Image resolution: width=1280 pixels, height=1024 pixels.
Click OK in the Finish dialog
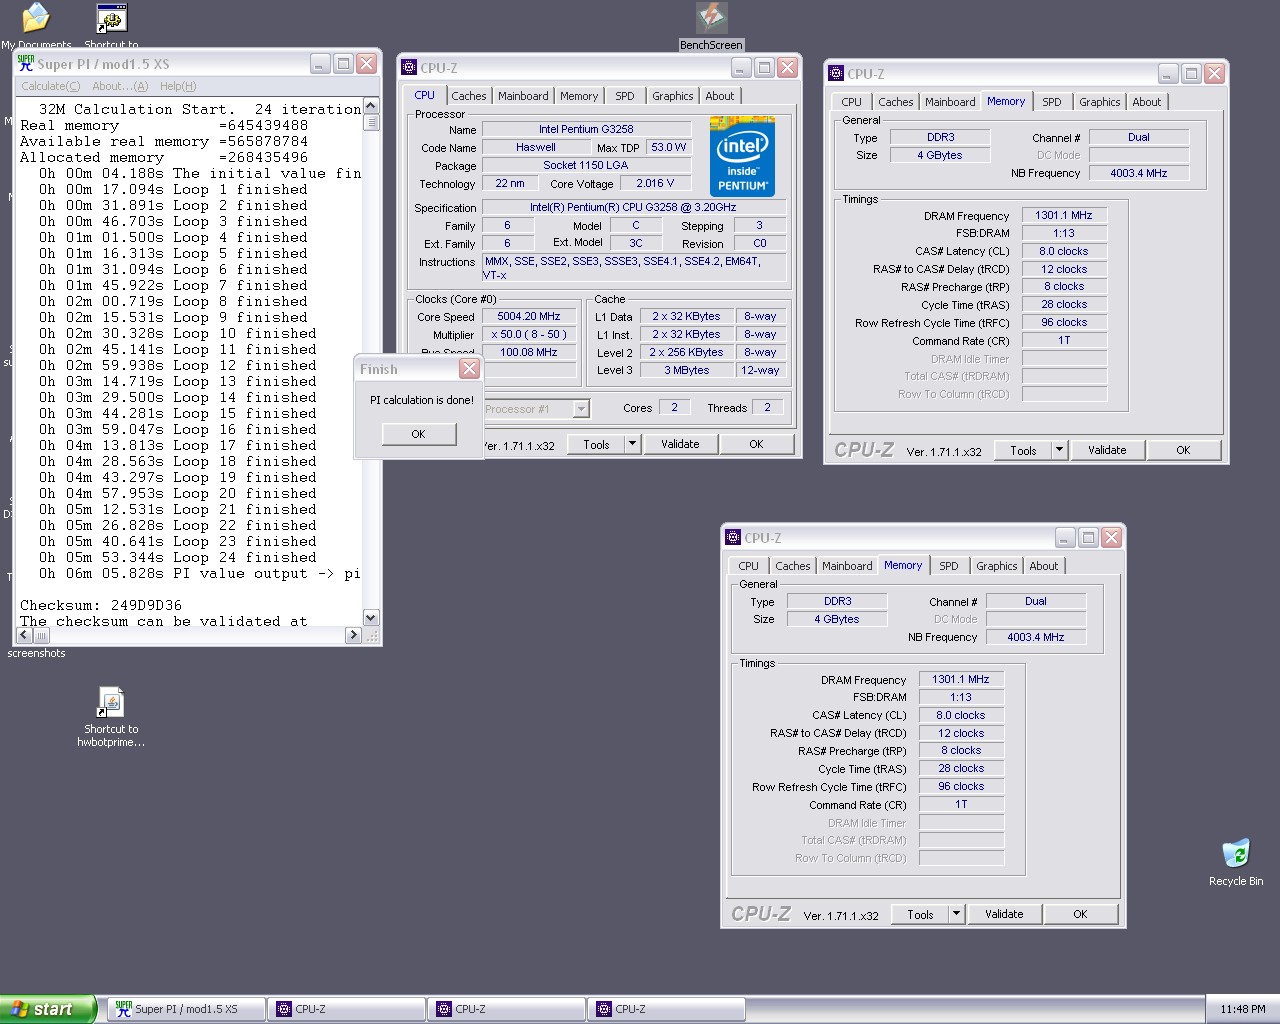(418, 434)
